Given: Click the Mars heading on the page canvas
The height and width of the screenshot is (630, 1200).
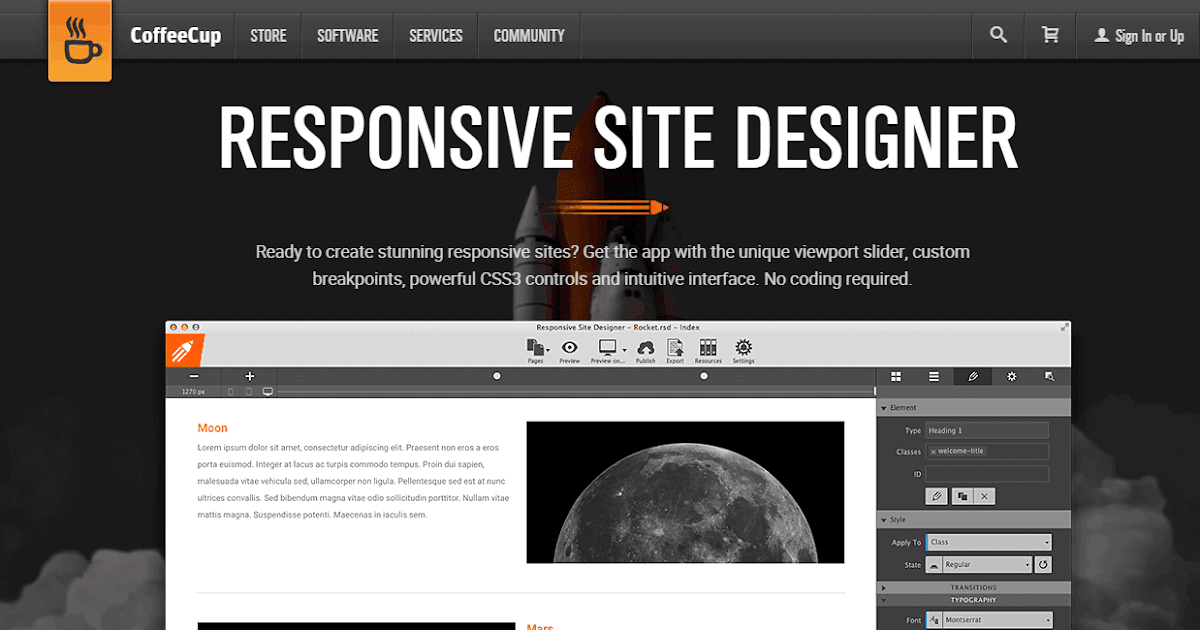Looking at the screenshot, I should click(x=540, y=626).
